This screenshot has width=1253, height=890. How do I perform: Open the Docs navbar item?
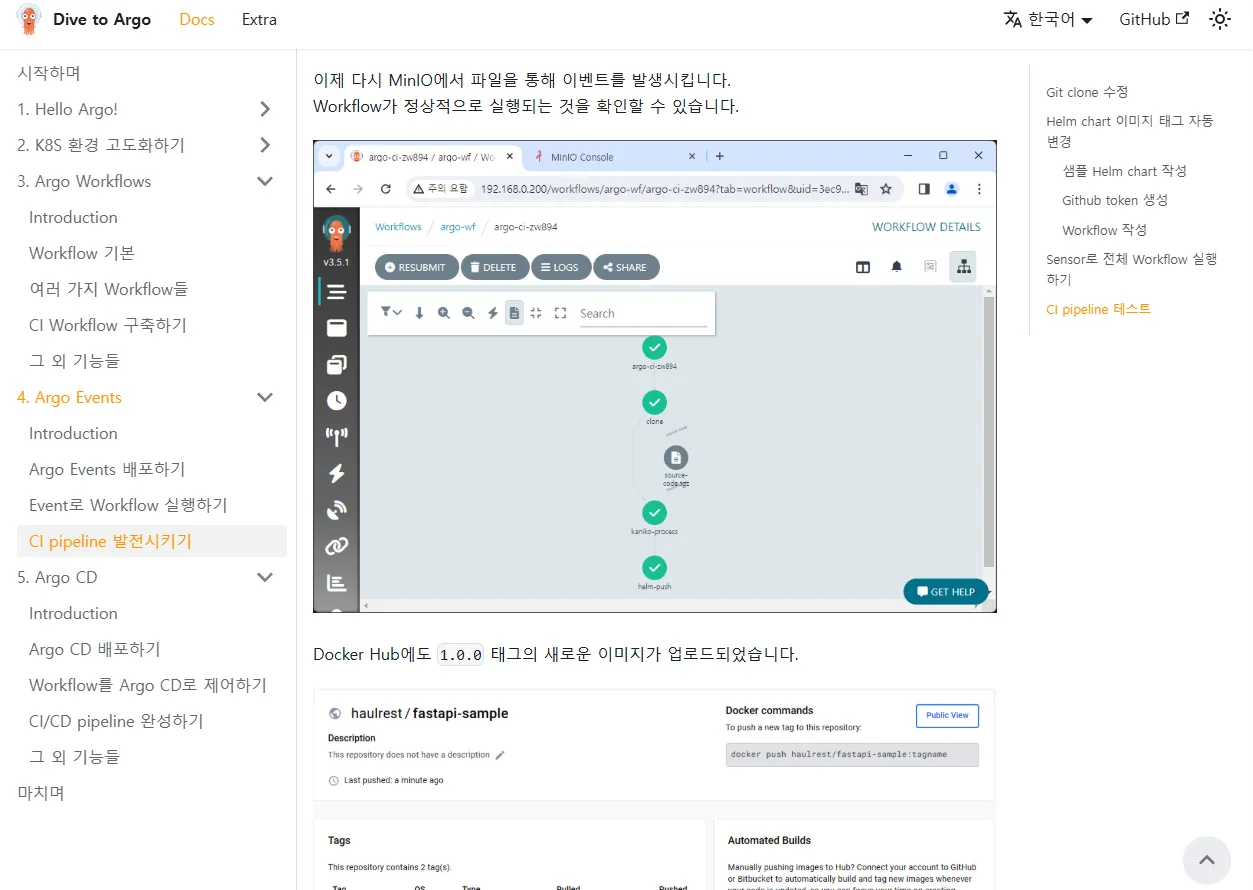tap(197, 19)
